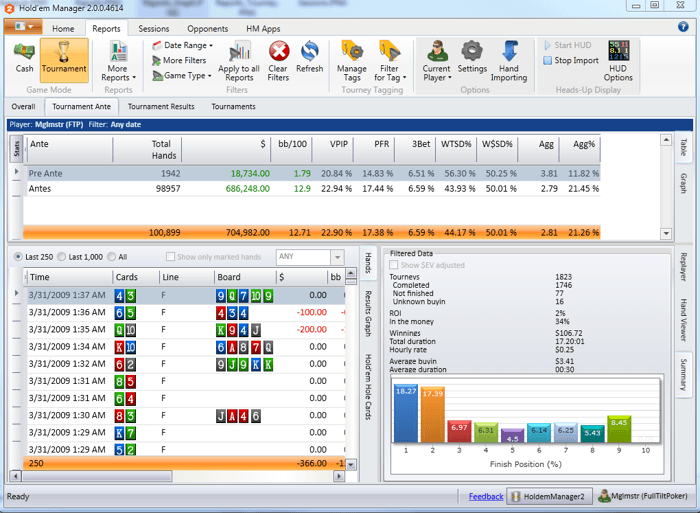The image size is (700, 513).
Task: Click Mglmstr (FullTiltPoker) player status icon
Action: pos(604,496)
